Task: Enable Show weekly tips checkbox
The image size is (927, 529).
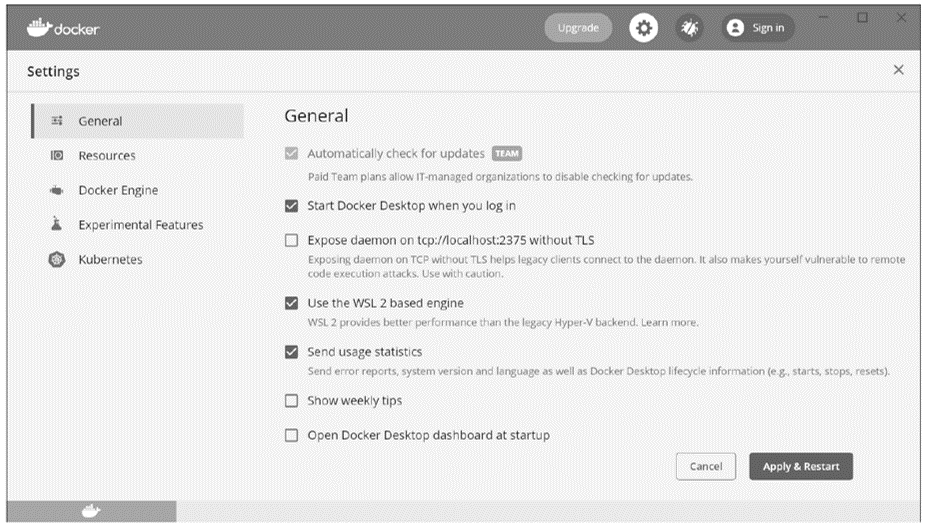Action: (x=291, y=401)
